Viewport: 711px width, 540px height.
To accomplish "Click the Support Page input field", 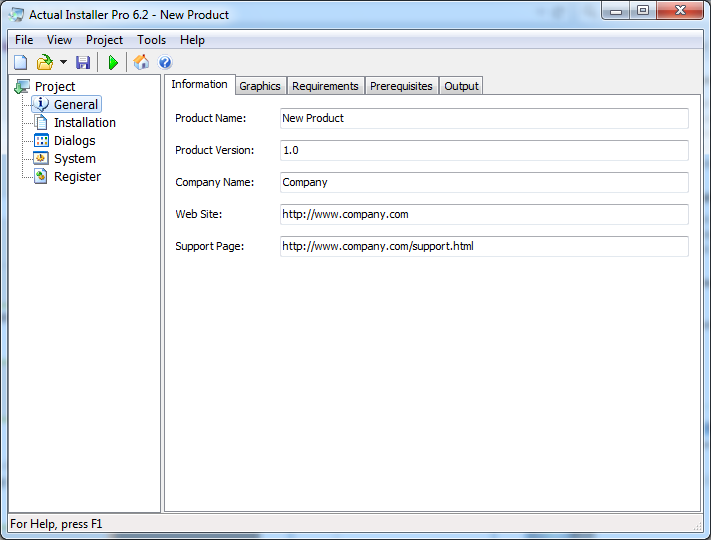I will pos(484,246).
